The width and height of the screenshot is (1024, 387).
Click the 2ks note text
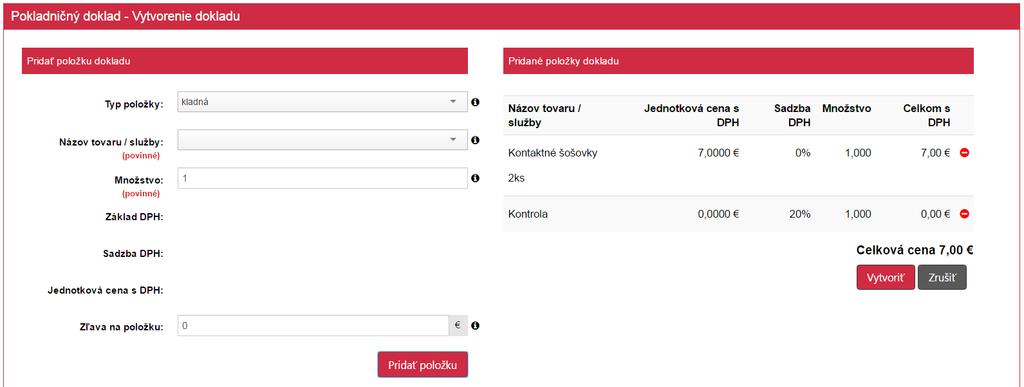516,178
